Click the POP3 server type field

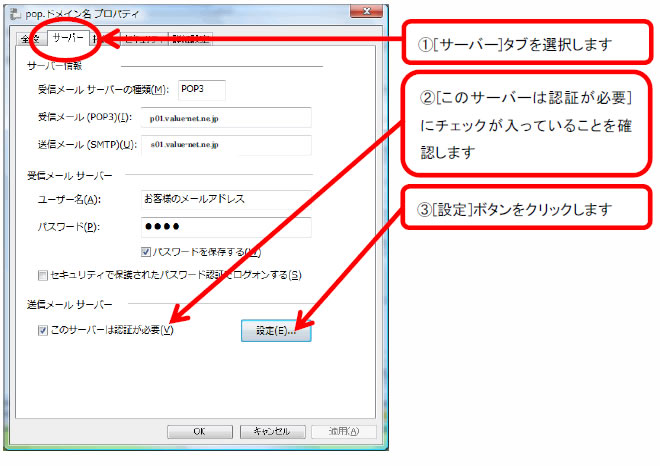pos(201,90)
